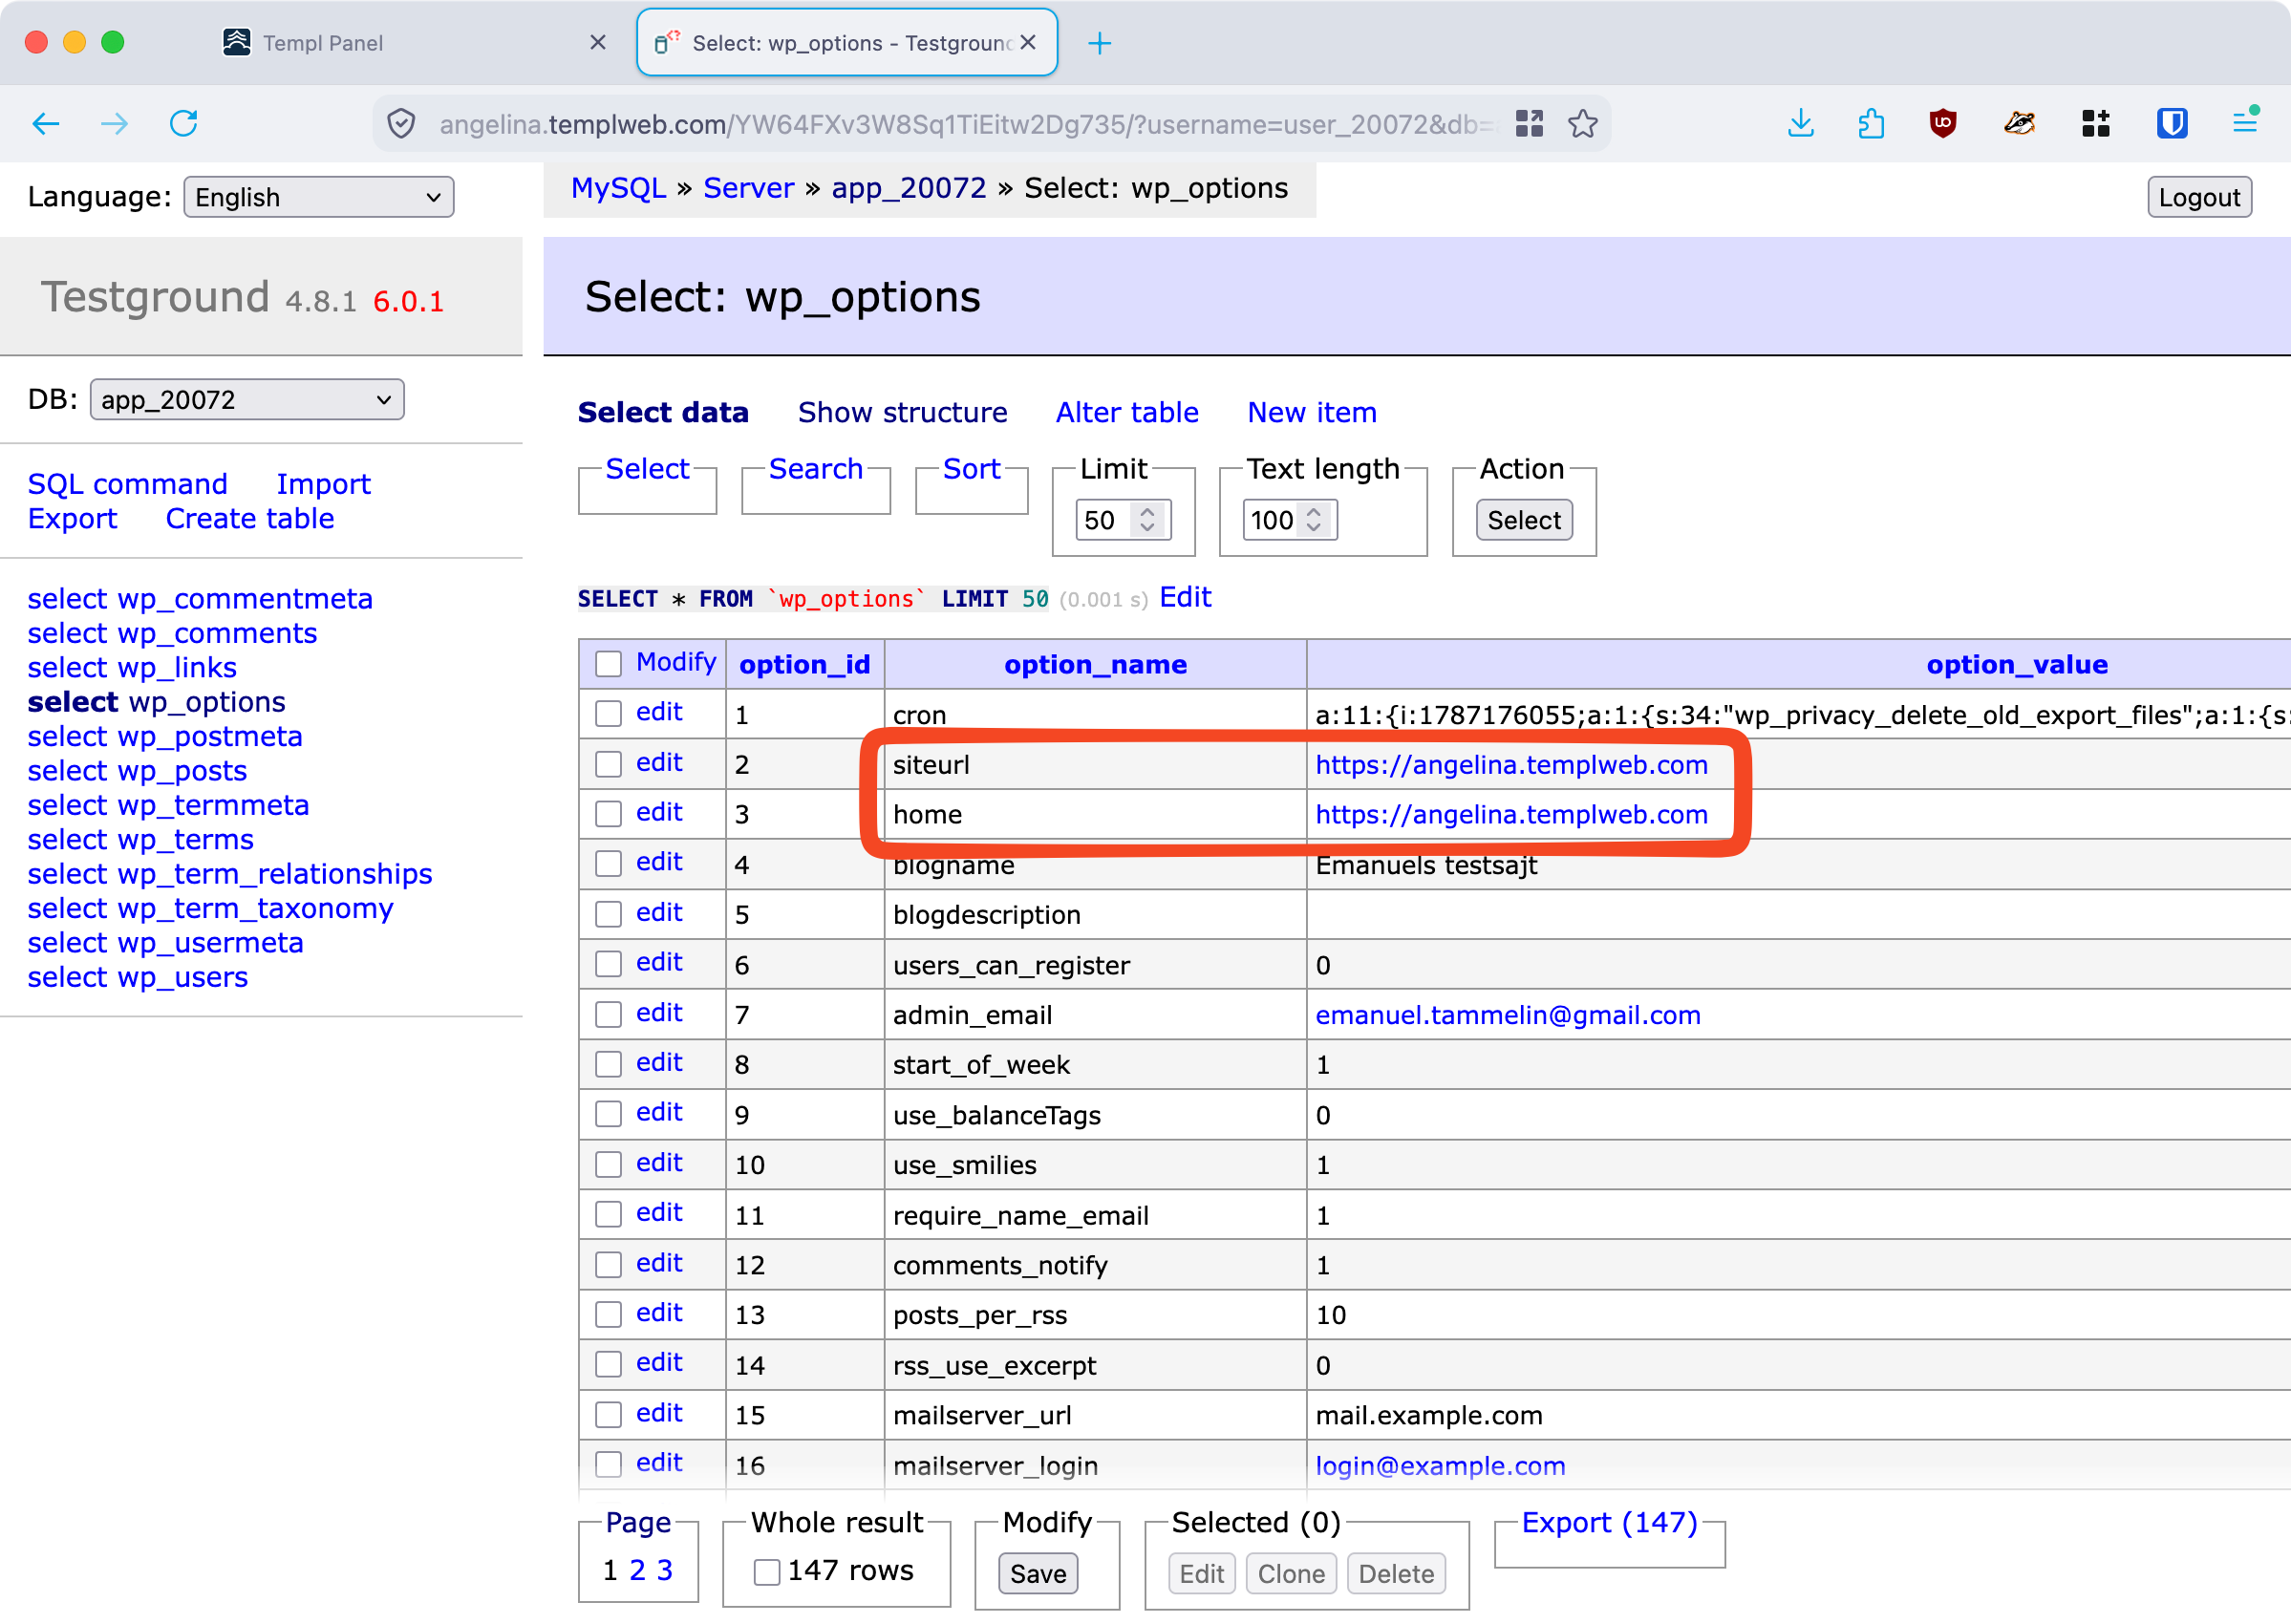The width and height of the screenshot is (2291, 1624).
Task: Check the row checkbox for admin_email
Action: 608,1014
